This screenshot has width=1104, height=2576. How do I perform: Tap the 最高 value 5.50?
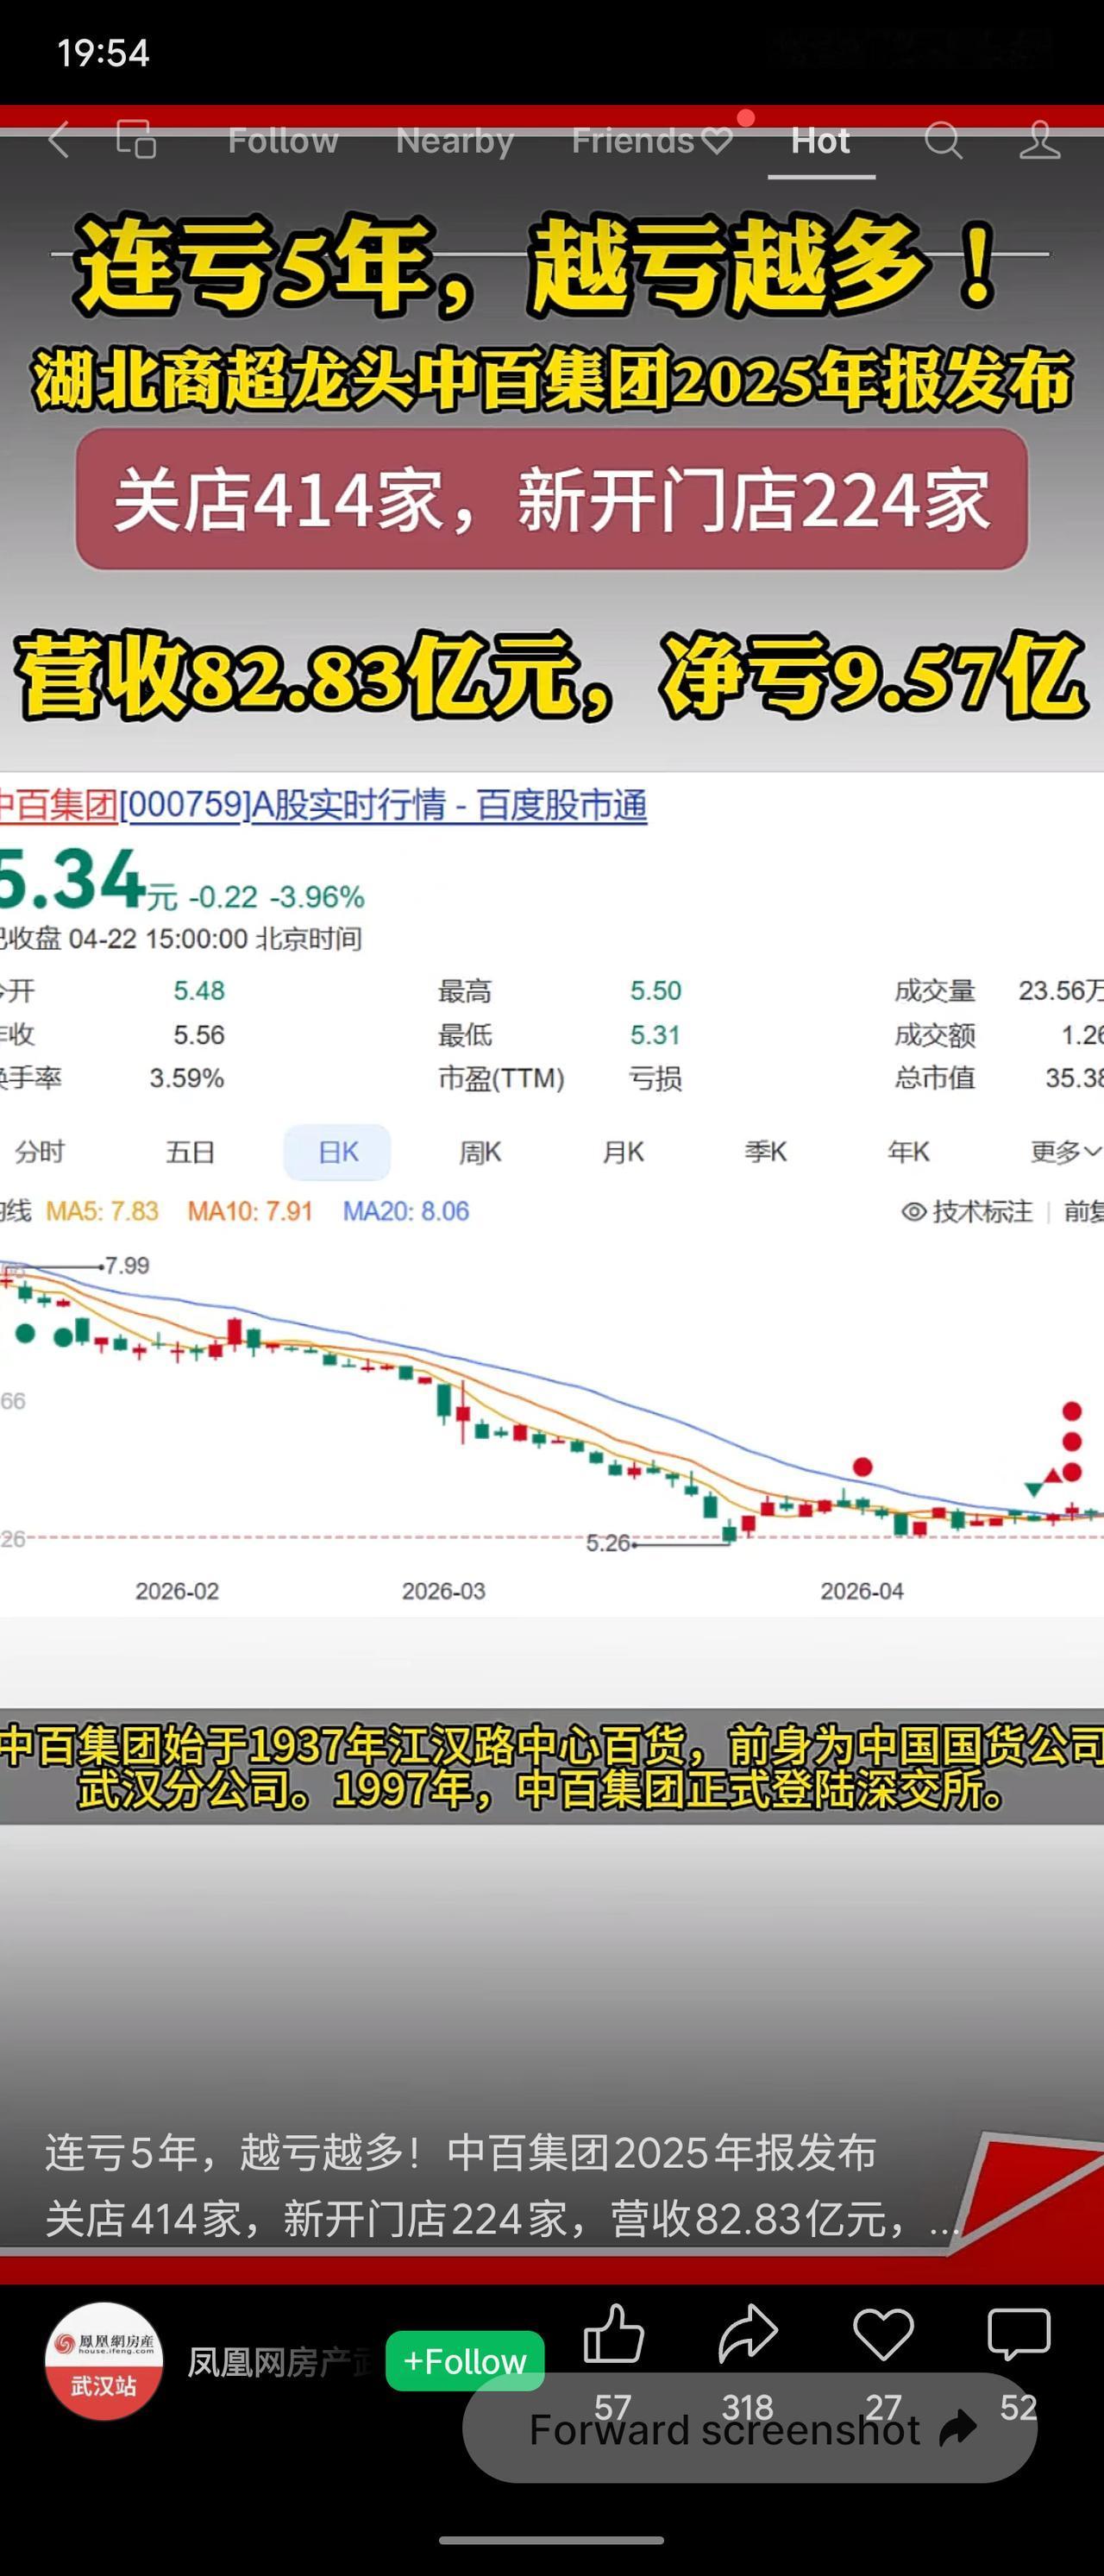(x=655, y=991)
